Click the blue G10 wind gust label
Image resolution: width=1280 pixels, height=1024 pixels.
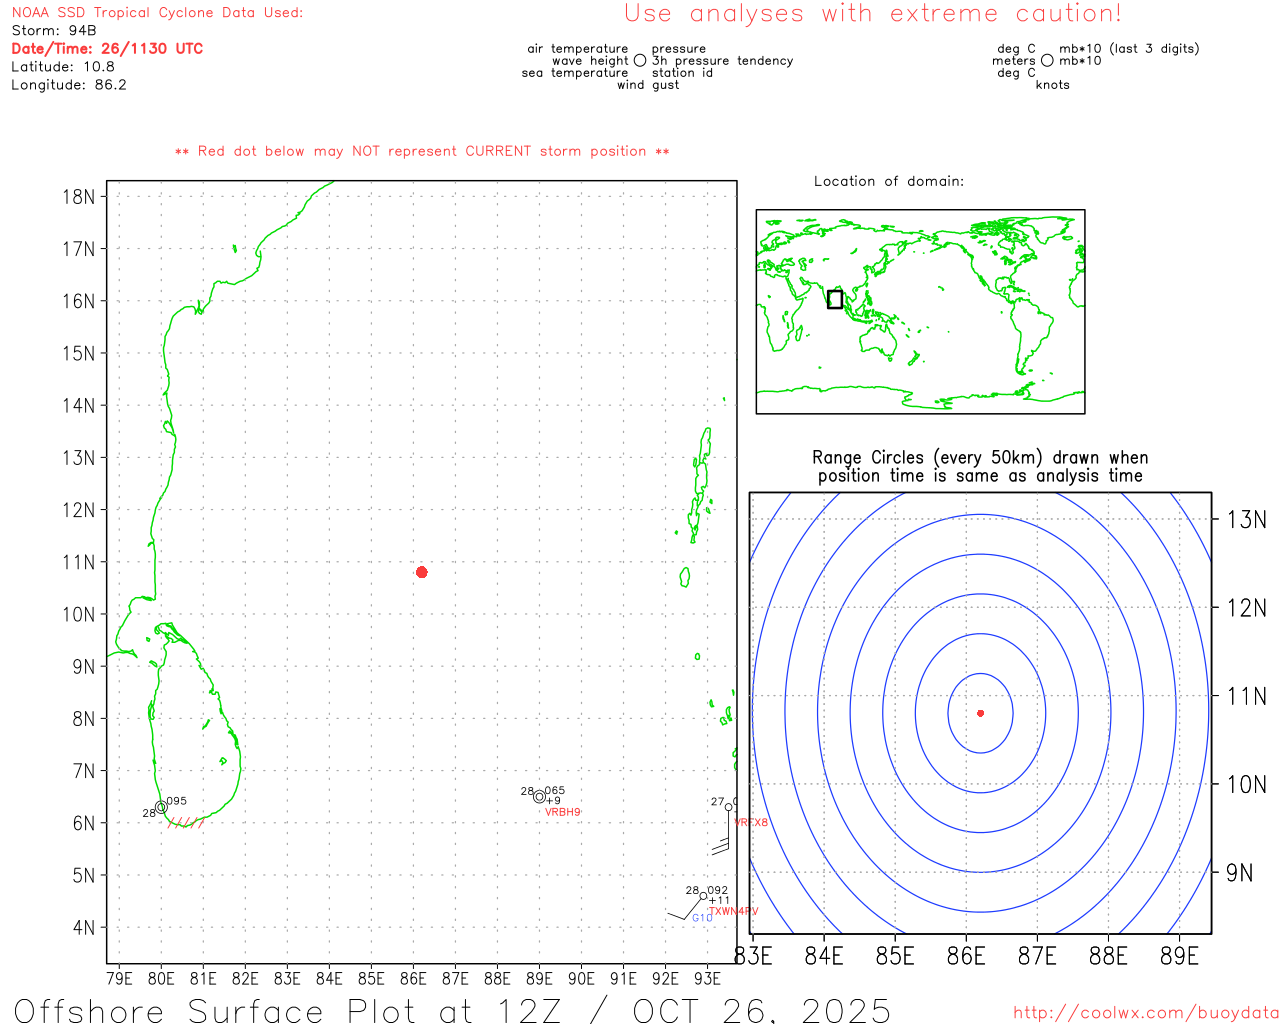point(702,918)
